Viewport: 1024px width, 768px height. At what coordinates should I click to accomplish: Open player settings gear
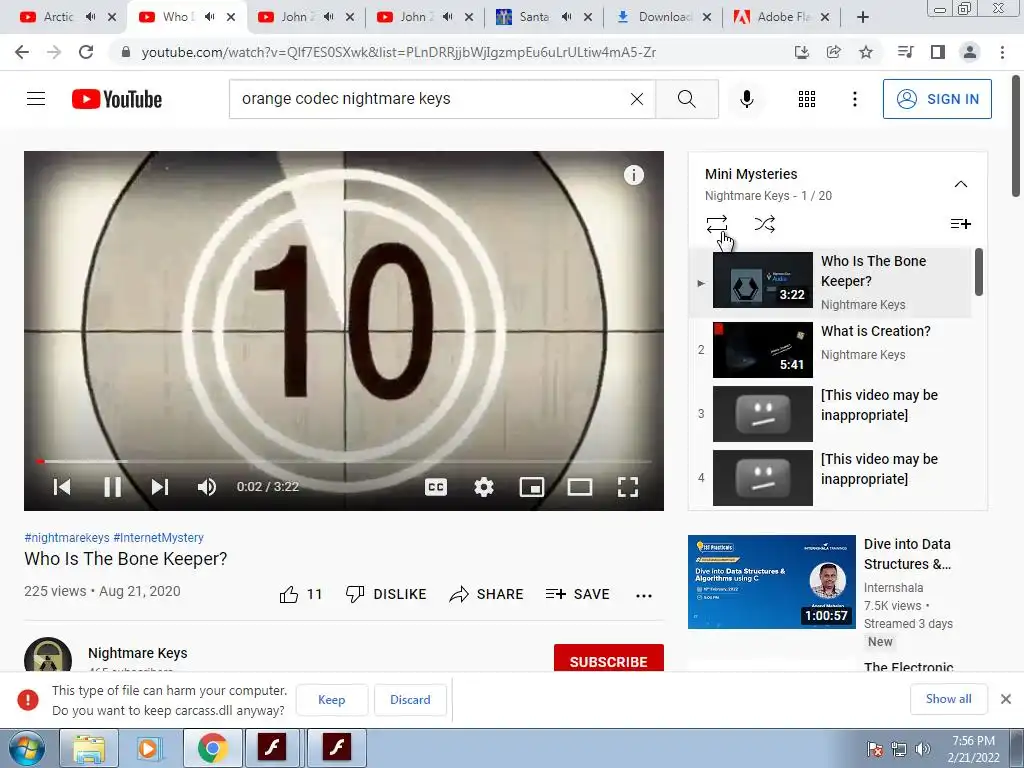point(484,487)
